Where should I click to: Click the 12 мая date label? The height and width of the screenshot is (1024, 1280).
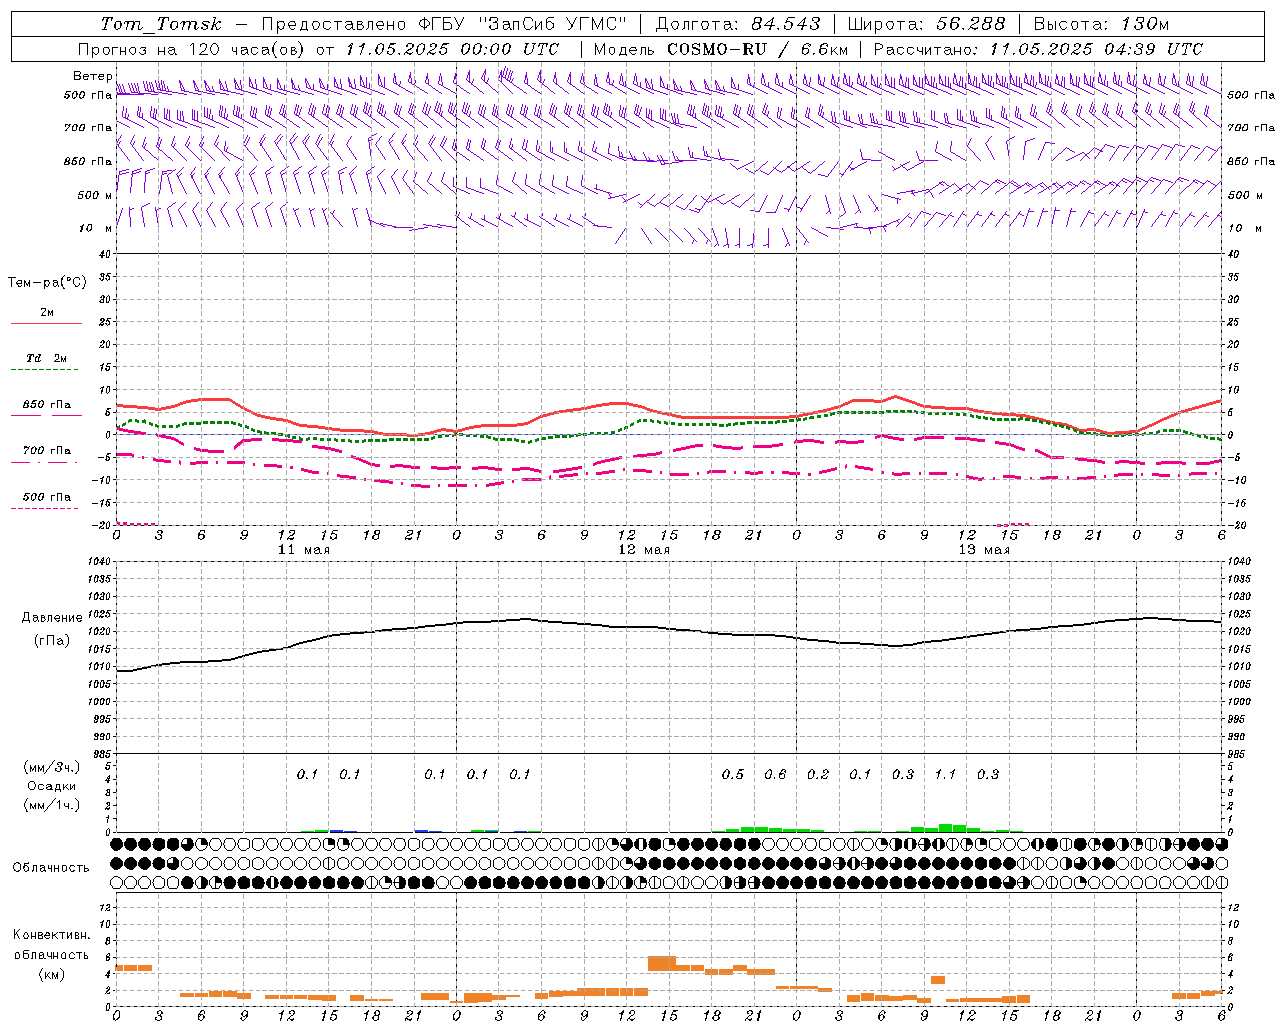pyautogui.click(x=644, y=550)
